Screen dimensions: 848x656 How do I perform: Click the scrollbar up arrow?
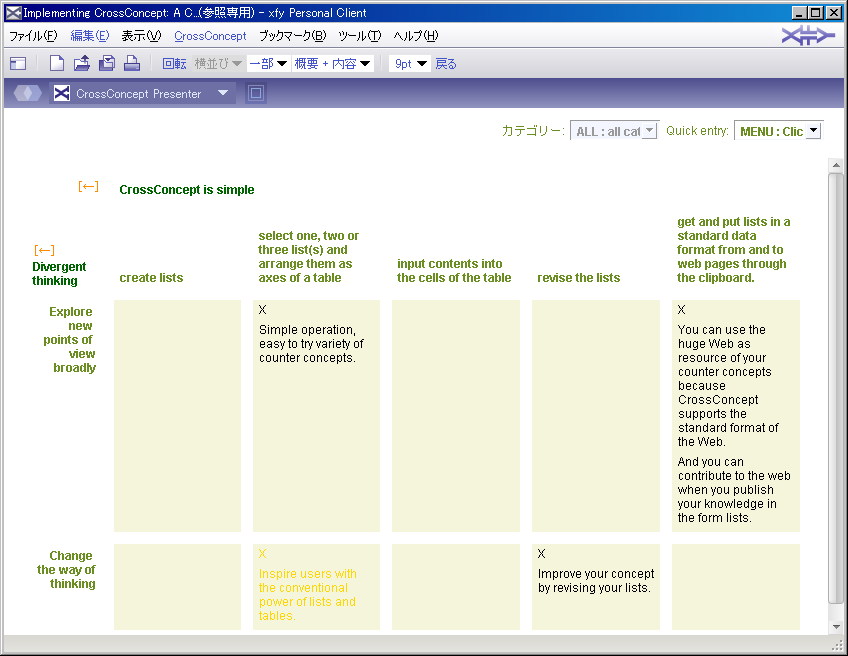tap(836, 165)
